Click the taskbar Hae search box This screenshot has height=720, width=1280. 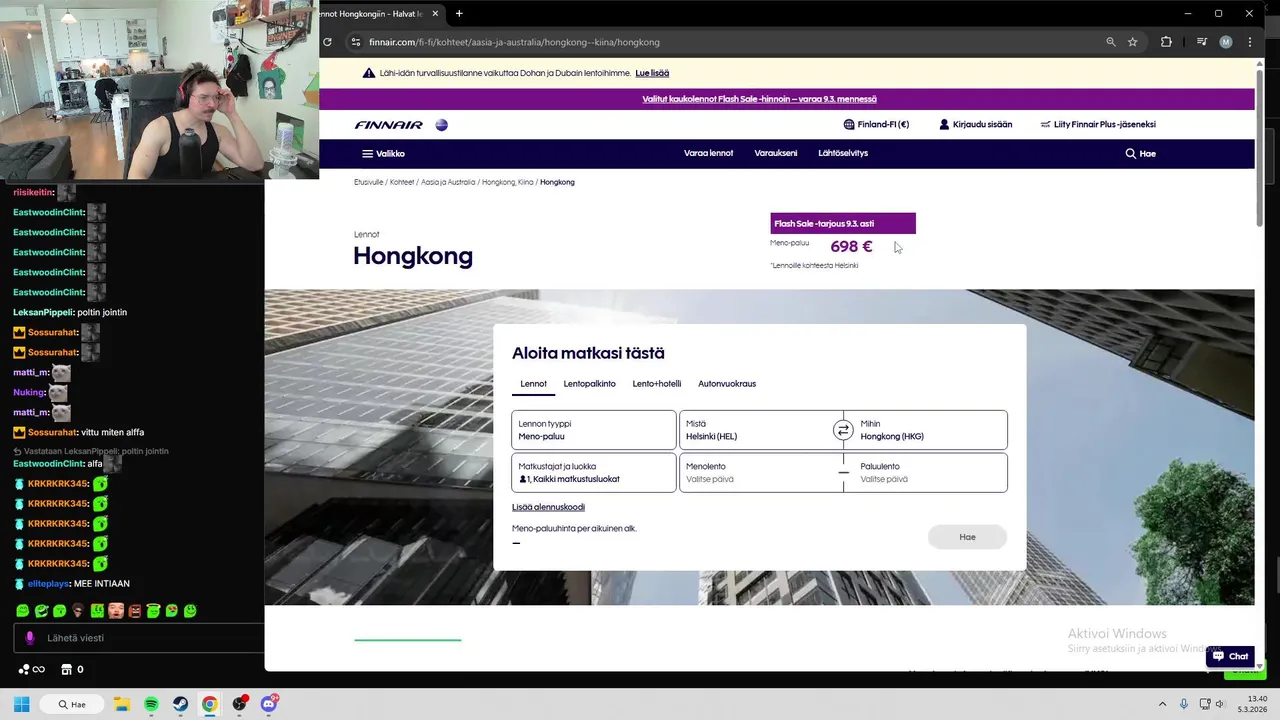click(x=72, y=704)
